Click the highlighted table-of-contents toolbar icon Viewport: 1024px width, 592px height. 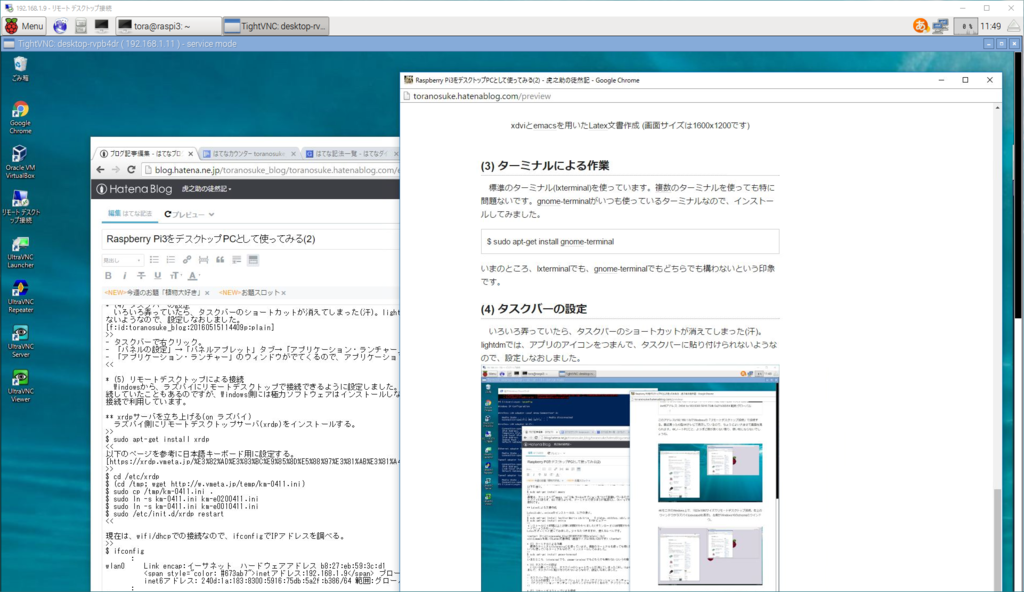(253, 260)
